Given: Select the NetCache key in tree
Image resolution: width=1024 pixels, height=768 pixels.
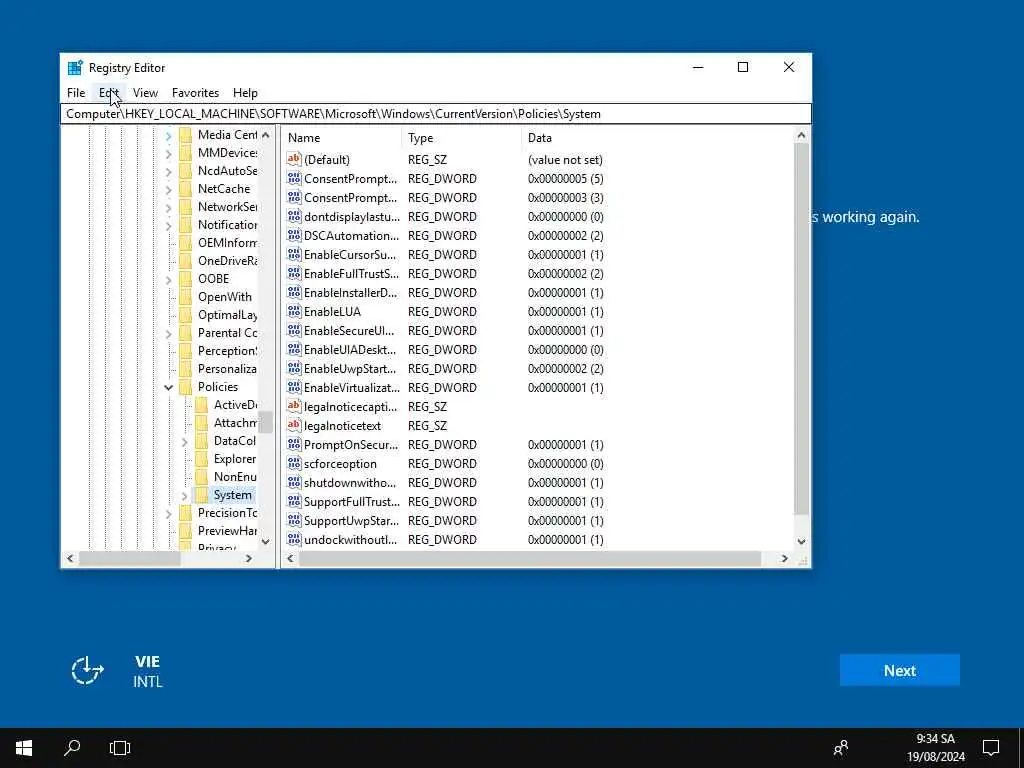Looking at the screenshot, I should 223,189.
